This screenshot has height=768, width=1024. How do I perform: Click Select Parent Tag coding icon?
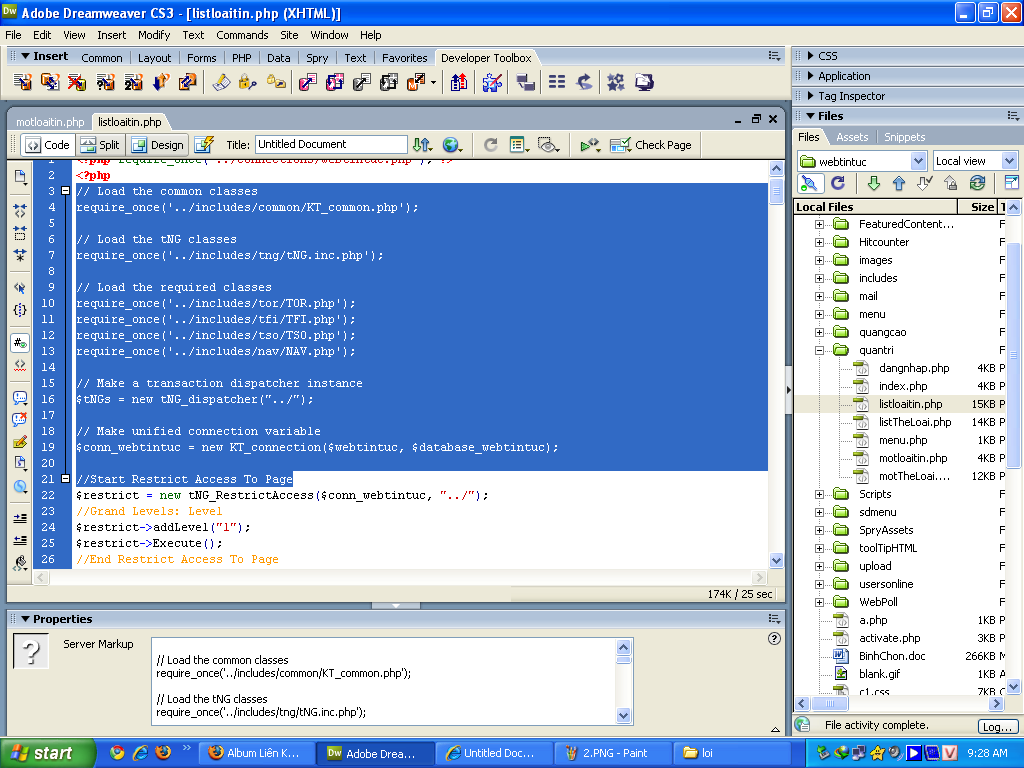coord(20,287)
